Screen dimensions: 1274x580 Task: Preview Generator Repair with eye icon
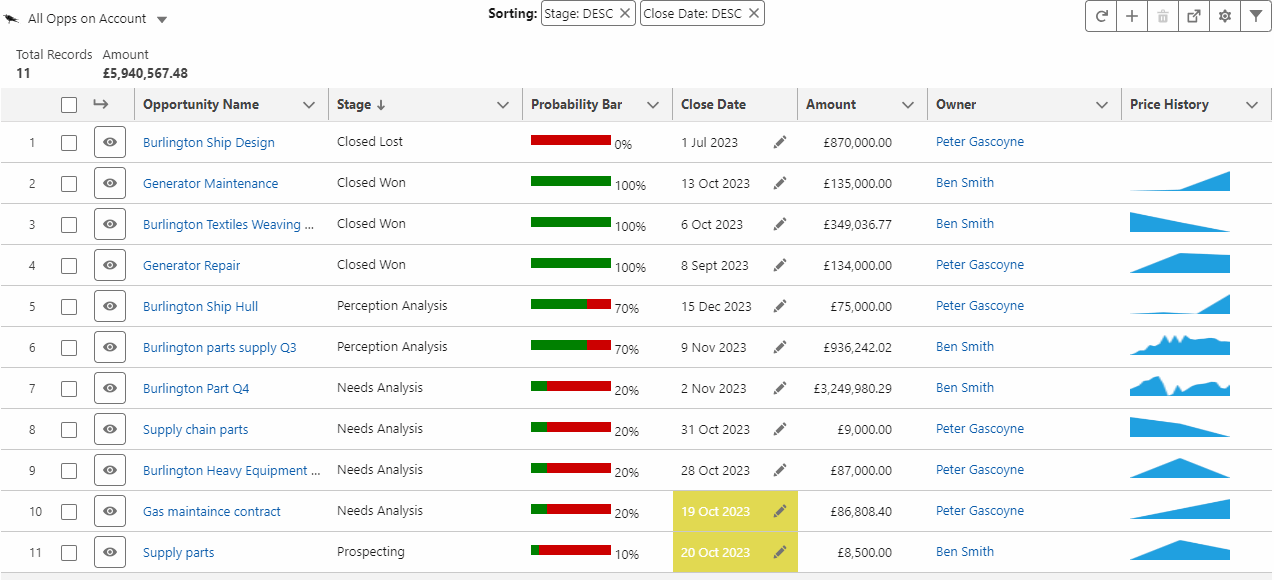point(110,265)
